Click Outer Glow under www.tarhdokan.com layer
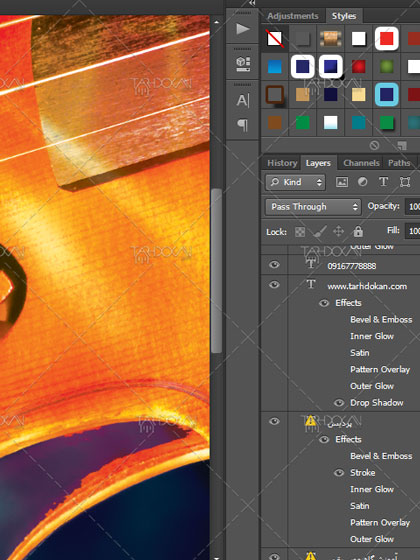The height and width of the screenshot is (560, 420). (x=372, y=386)
